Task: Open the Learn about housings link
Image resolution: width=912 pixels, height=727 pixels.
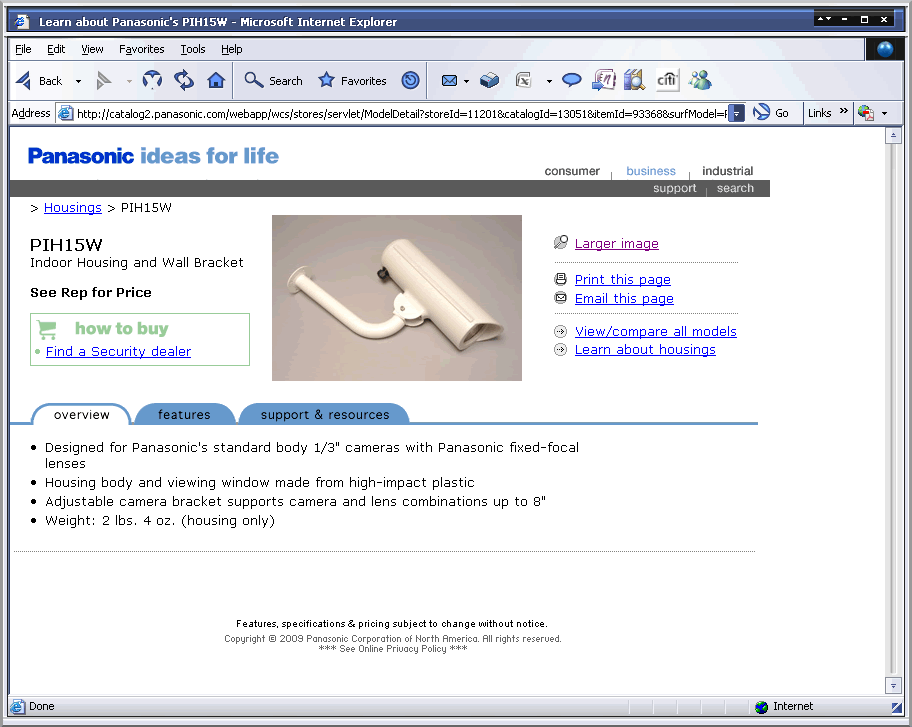Action: 645,350
